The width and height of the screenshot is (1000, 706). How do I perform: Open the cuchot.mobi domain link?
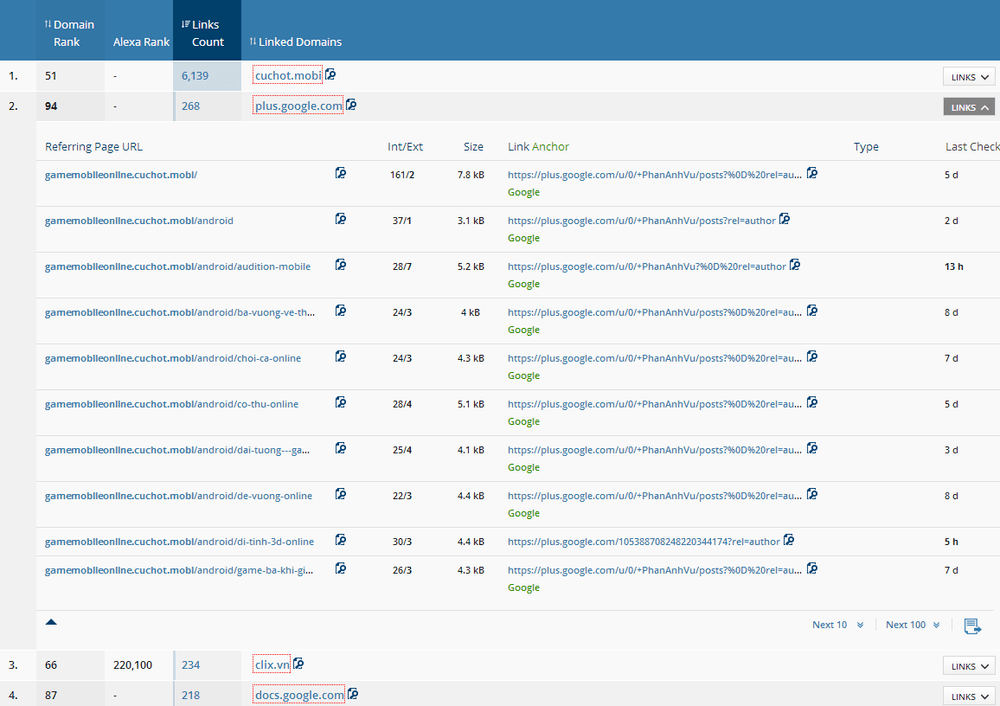pyautogui.click(x=288, y=76)
